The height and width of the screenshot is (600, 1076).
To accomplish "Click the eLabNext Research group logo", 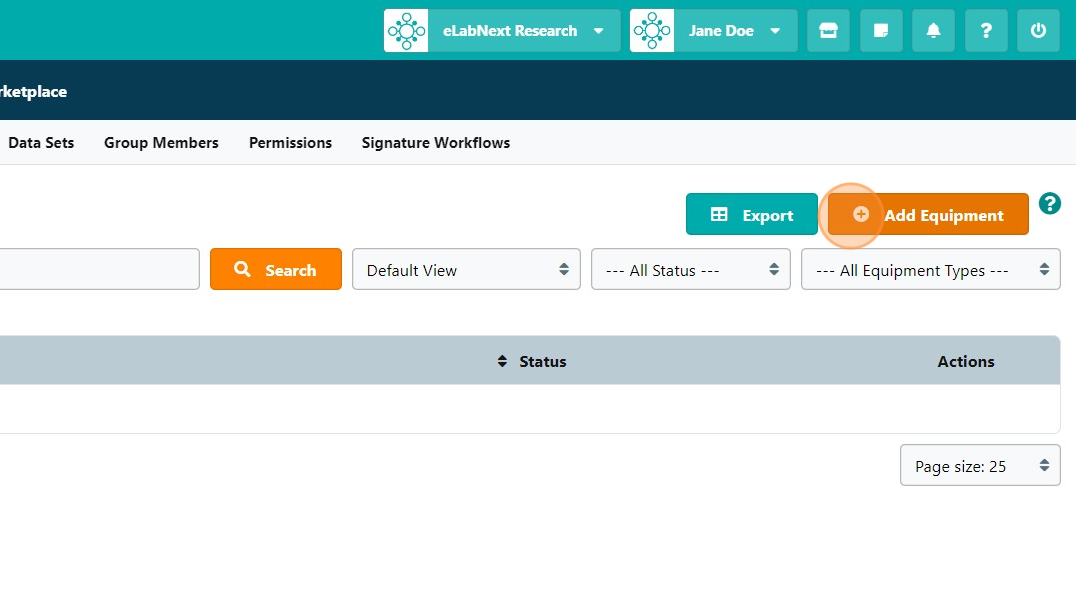I will (406, 30).
